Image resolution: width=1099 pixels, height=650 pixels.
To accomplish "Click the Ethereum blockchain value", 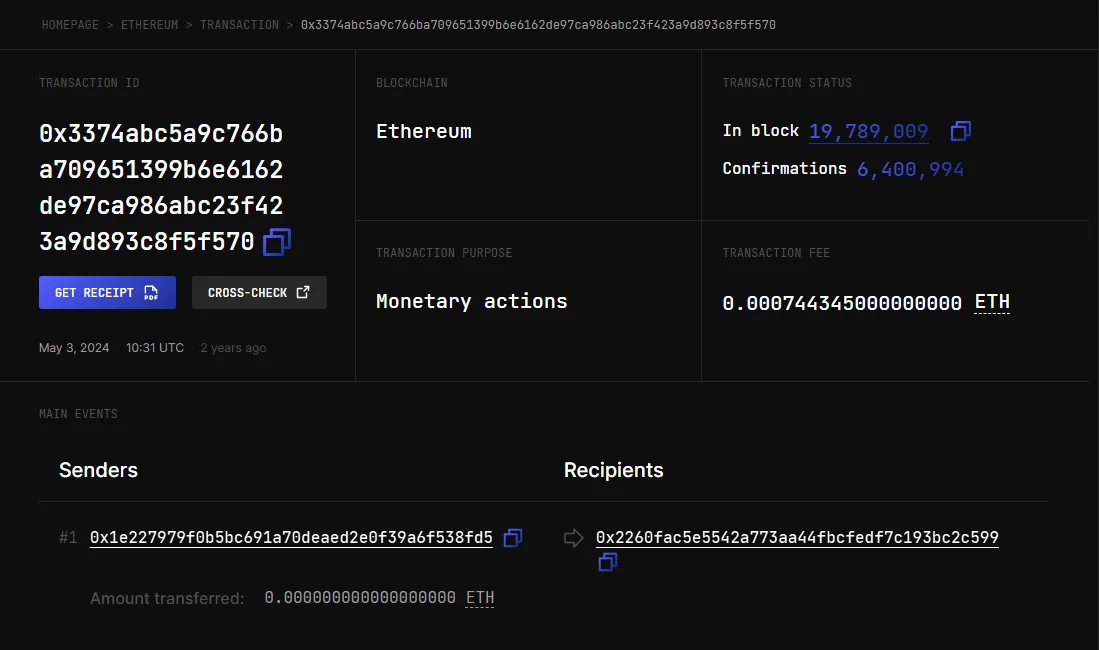I will [424, 131].
